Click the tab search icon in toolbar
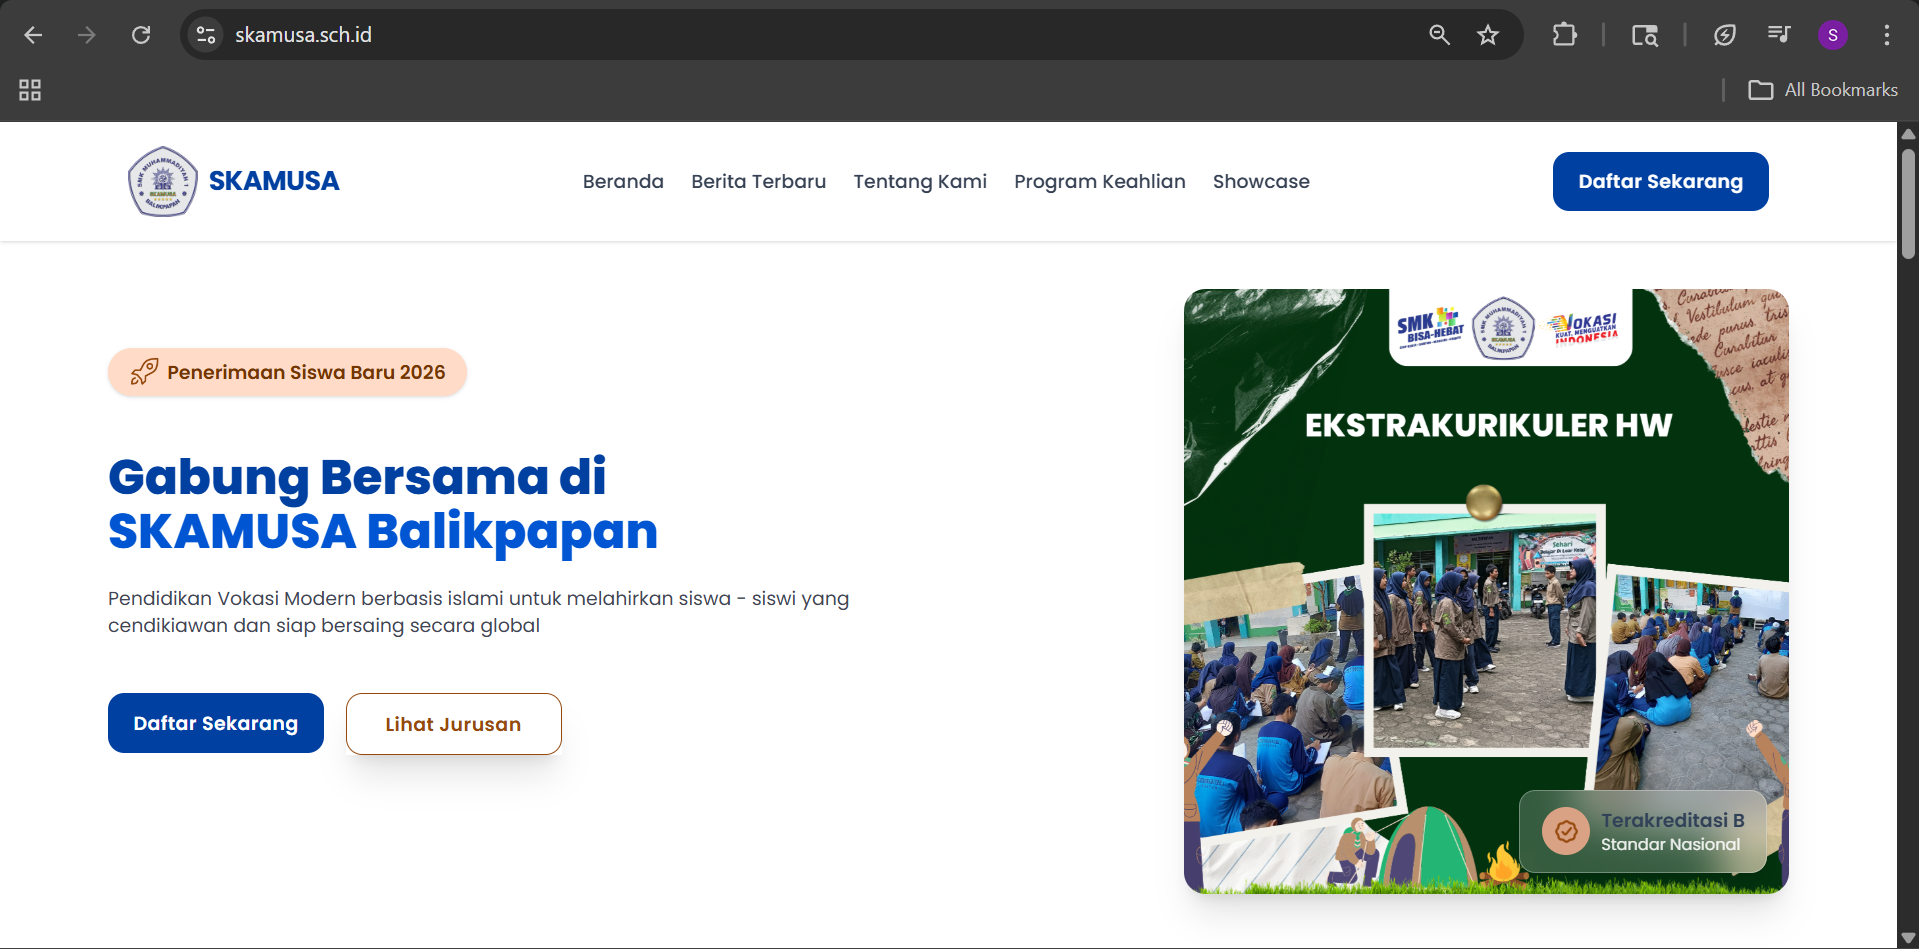 coord(1645,35)
